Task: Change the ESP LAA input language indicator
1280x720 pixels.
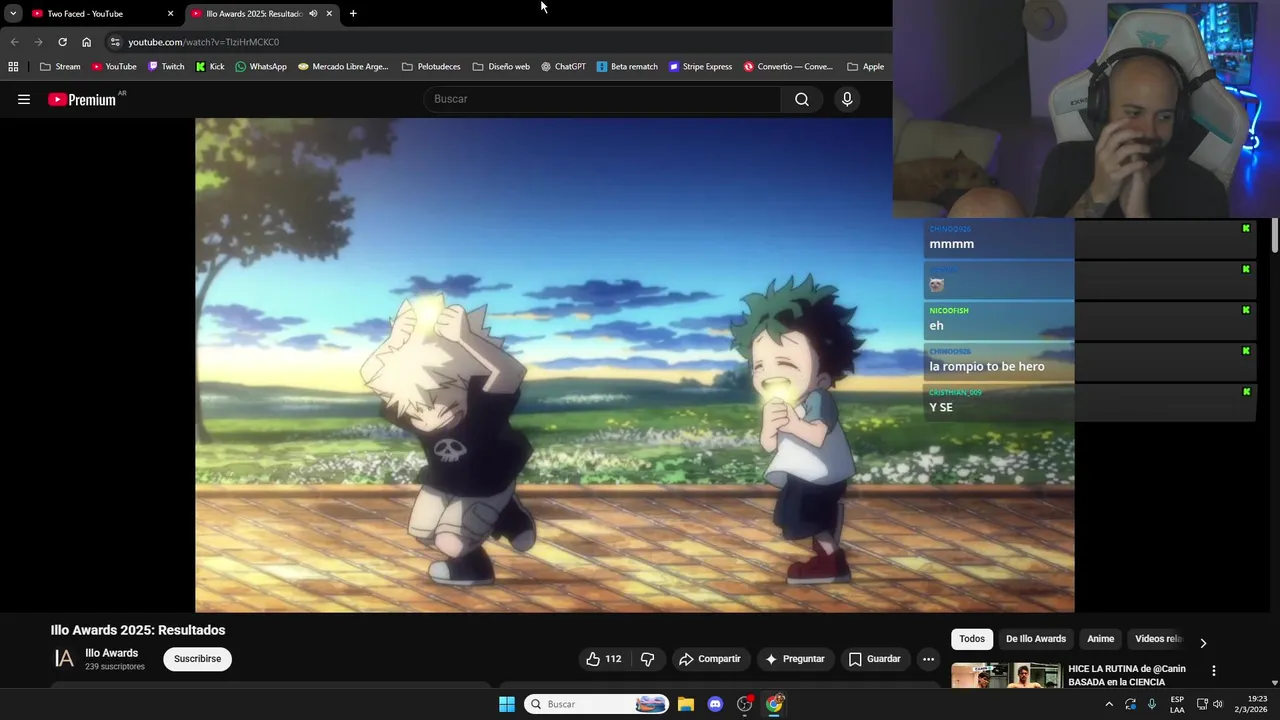Action: (1177, 704)
